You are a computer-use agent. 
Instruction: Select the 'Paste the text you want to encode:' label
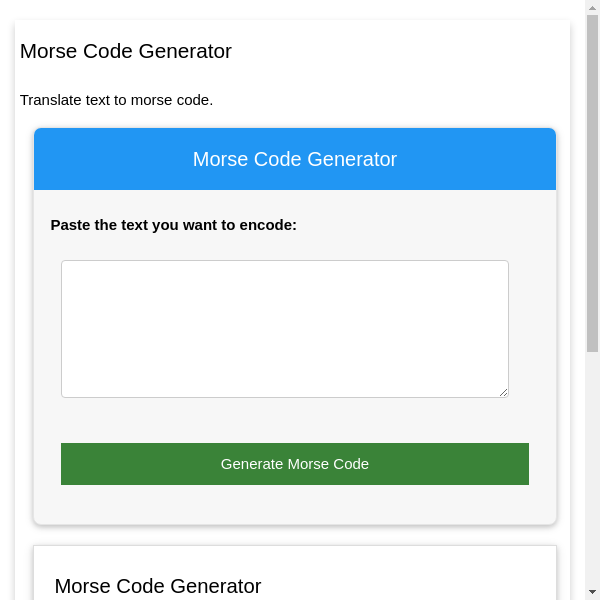pos(174,225)
